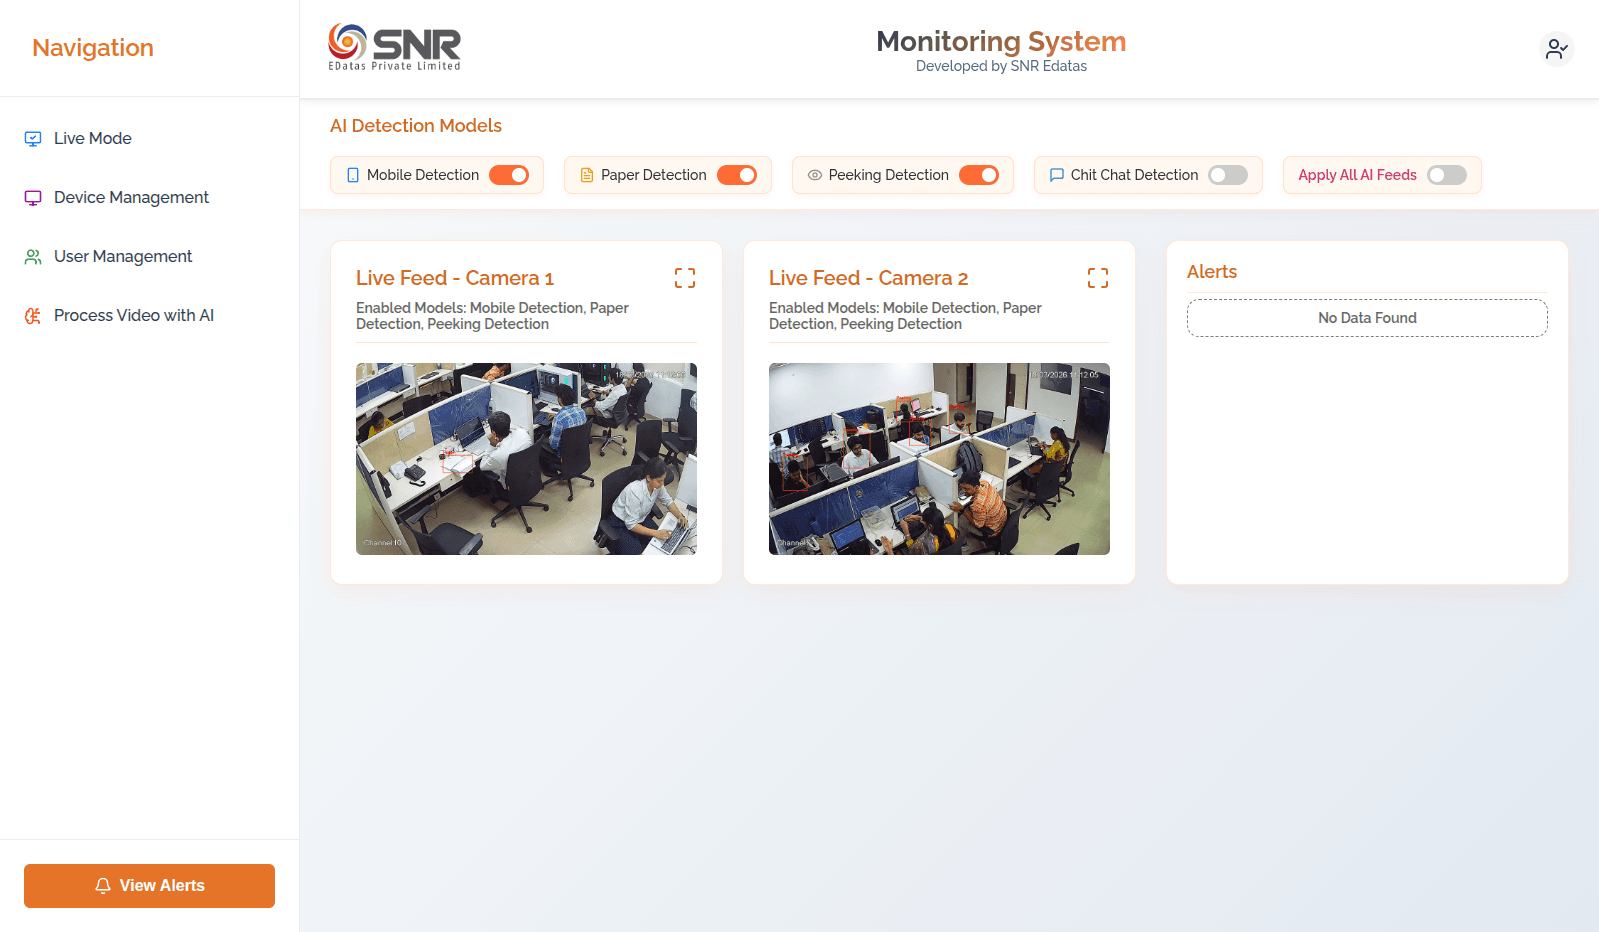Open User Management from sidebar
The width and height of the screenshot is (1599, 932).
pos(123,257)
